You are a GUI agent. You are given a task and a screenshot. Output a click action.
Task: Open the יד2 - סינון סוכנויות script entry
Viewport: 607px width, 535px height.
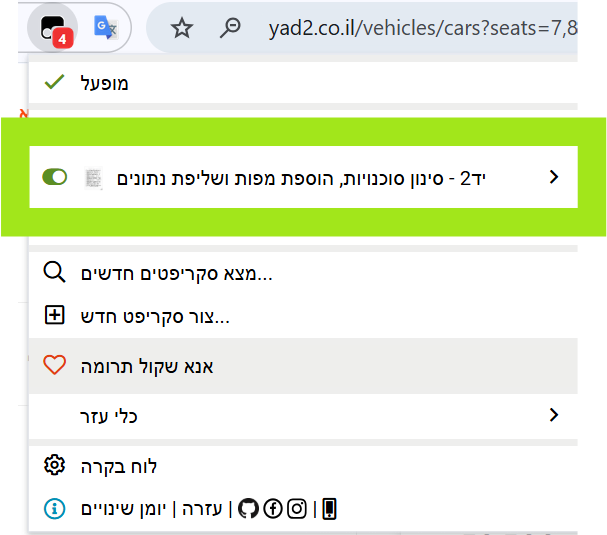[x=304, y=177]
